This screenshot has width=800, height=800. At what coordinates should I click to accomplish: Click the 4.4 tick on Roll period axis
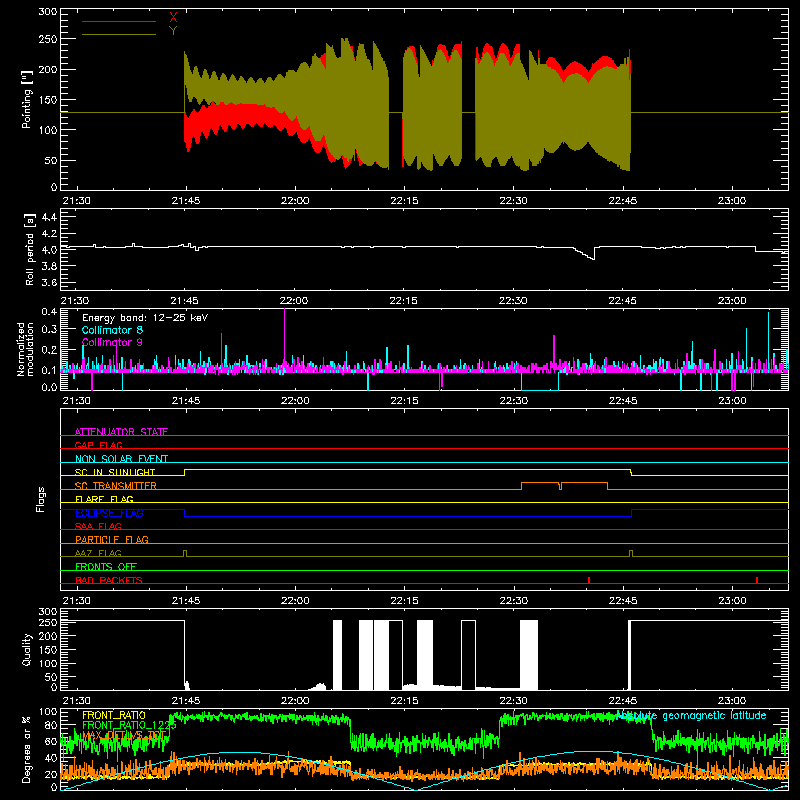tap(49, 217)
